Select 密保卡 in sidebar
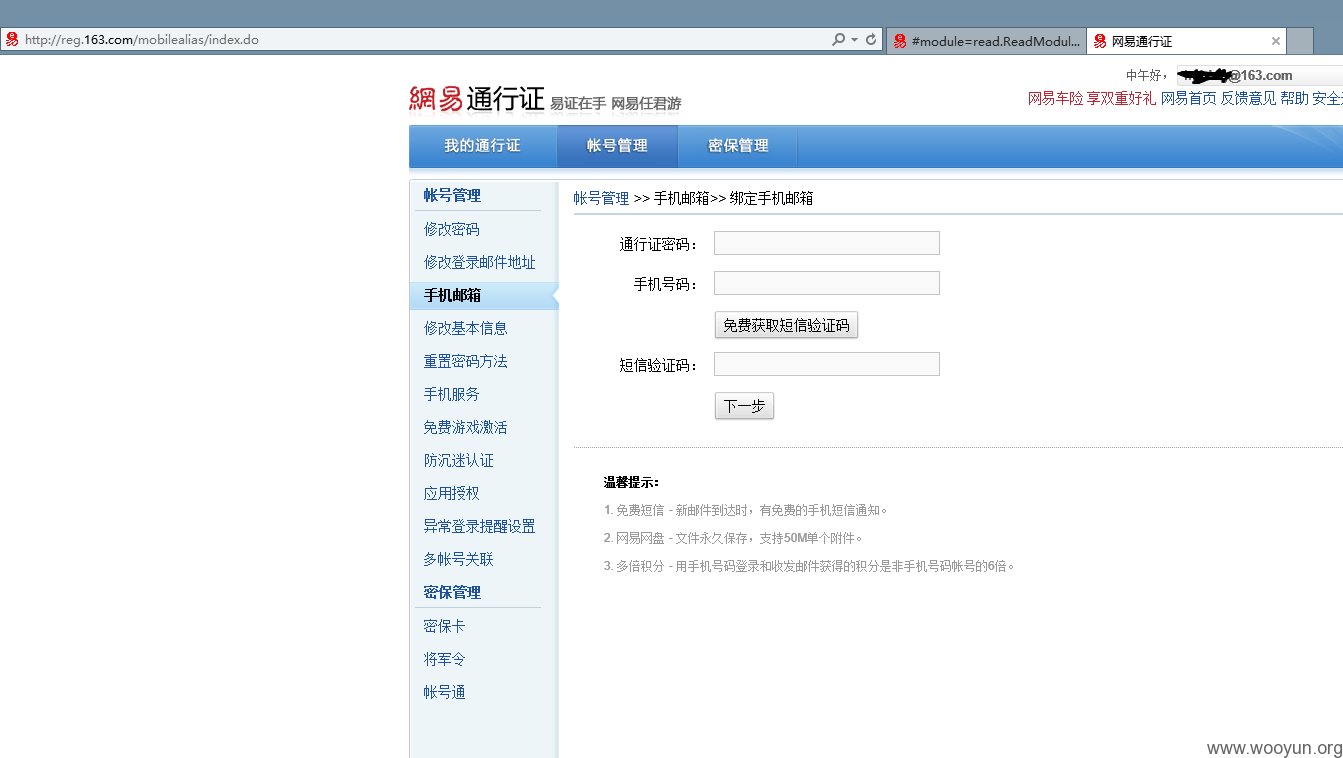The image size is (1343, 758). coord(444,626)
